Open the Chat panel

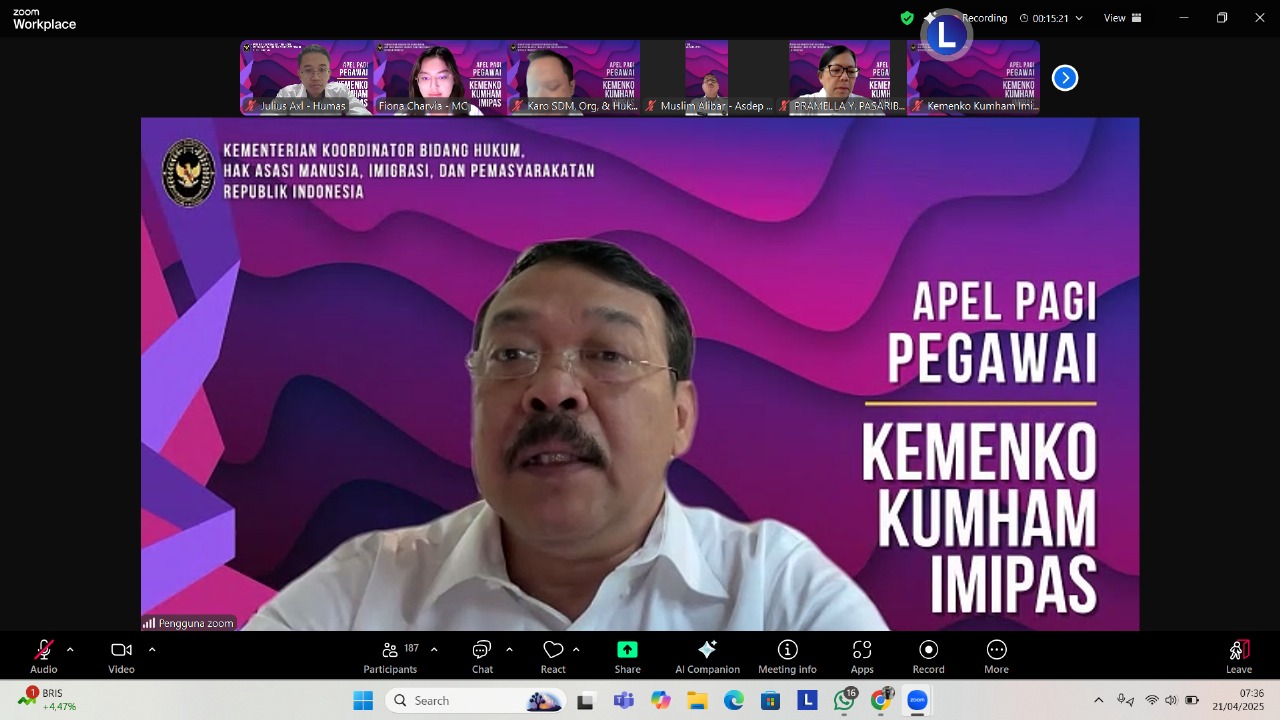click(x=482, y=656)
